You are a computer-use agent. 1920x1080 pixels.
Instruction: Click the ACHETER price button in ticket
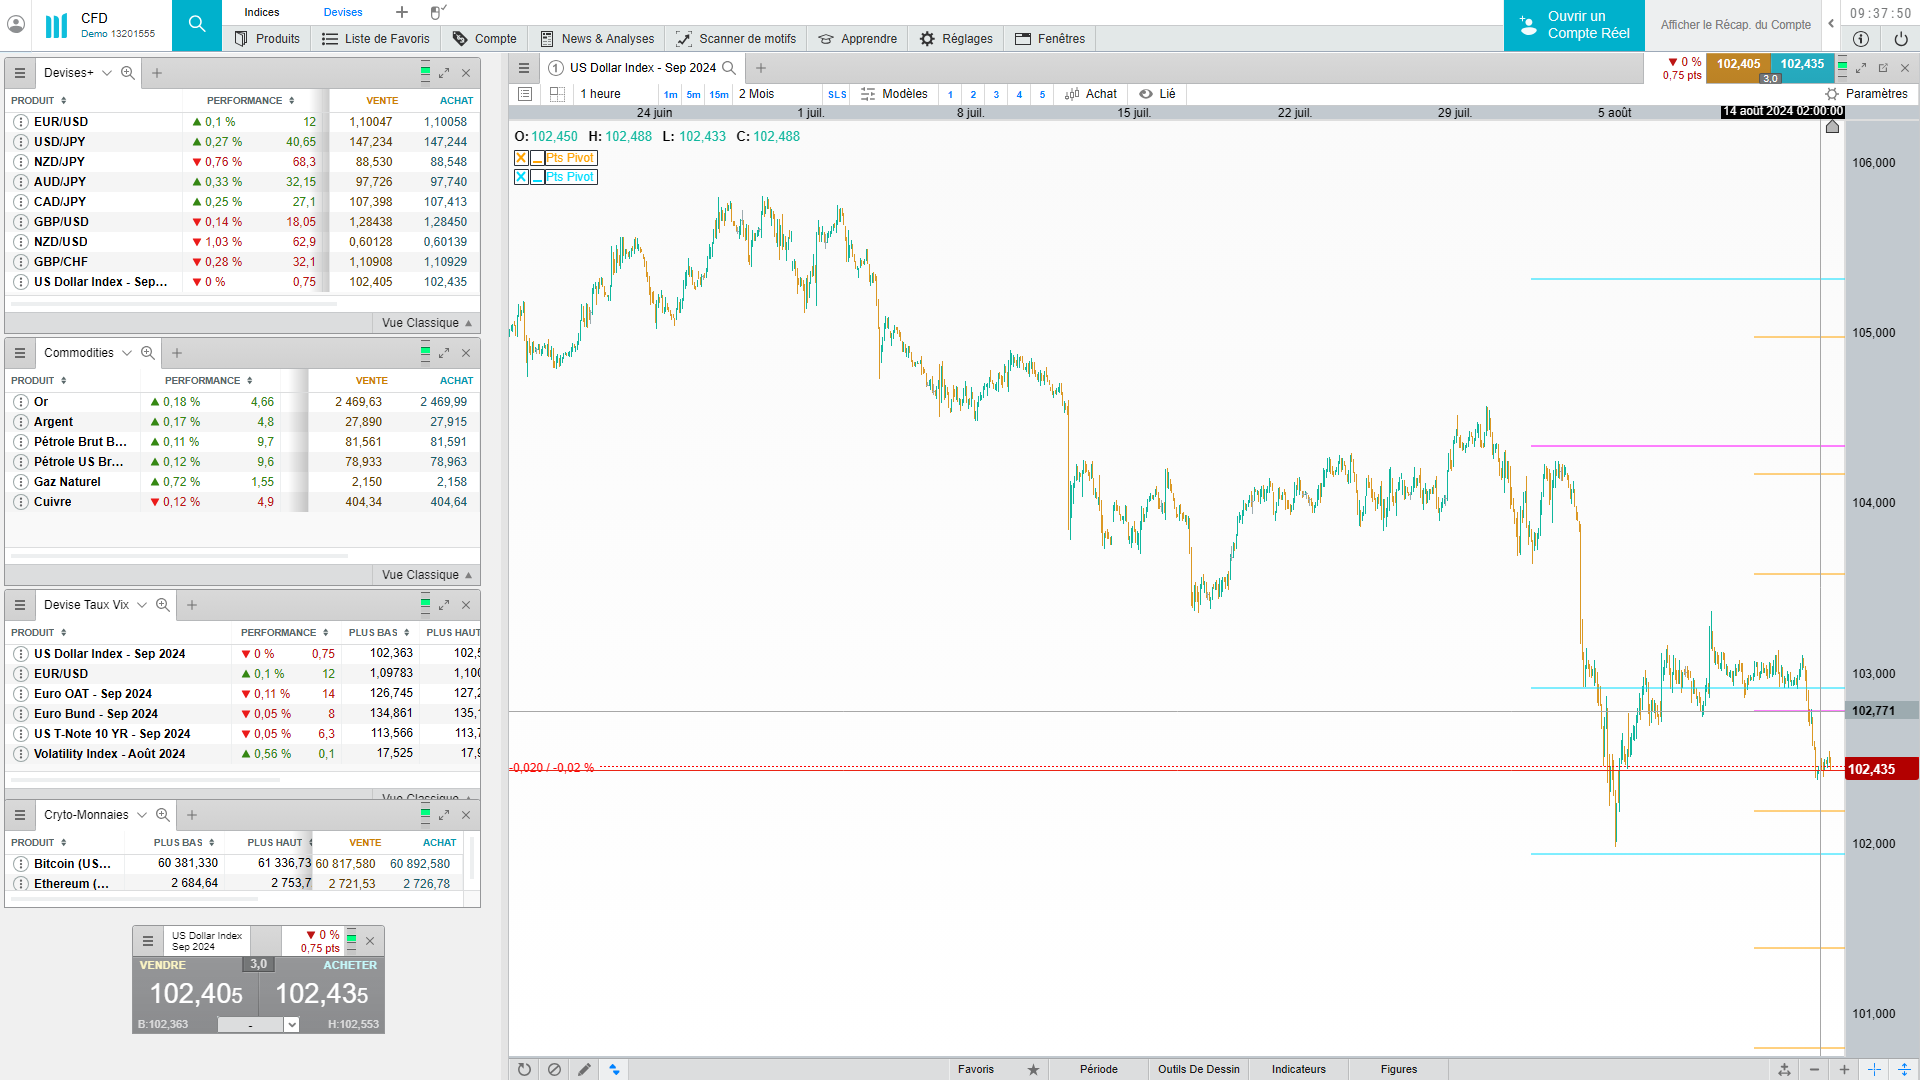click(322, 993)
